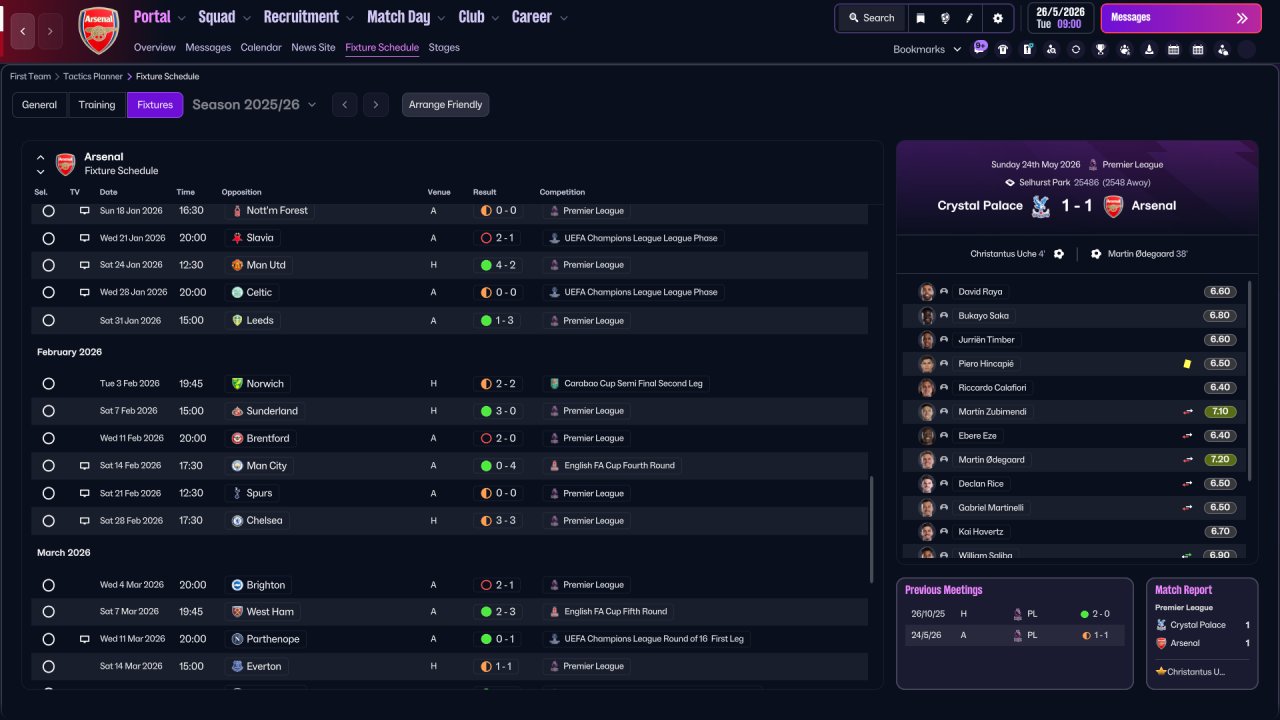1280x720 pixels.
Task: Click the circular arrows shortcut icon
Action: tap(1076, 49)
